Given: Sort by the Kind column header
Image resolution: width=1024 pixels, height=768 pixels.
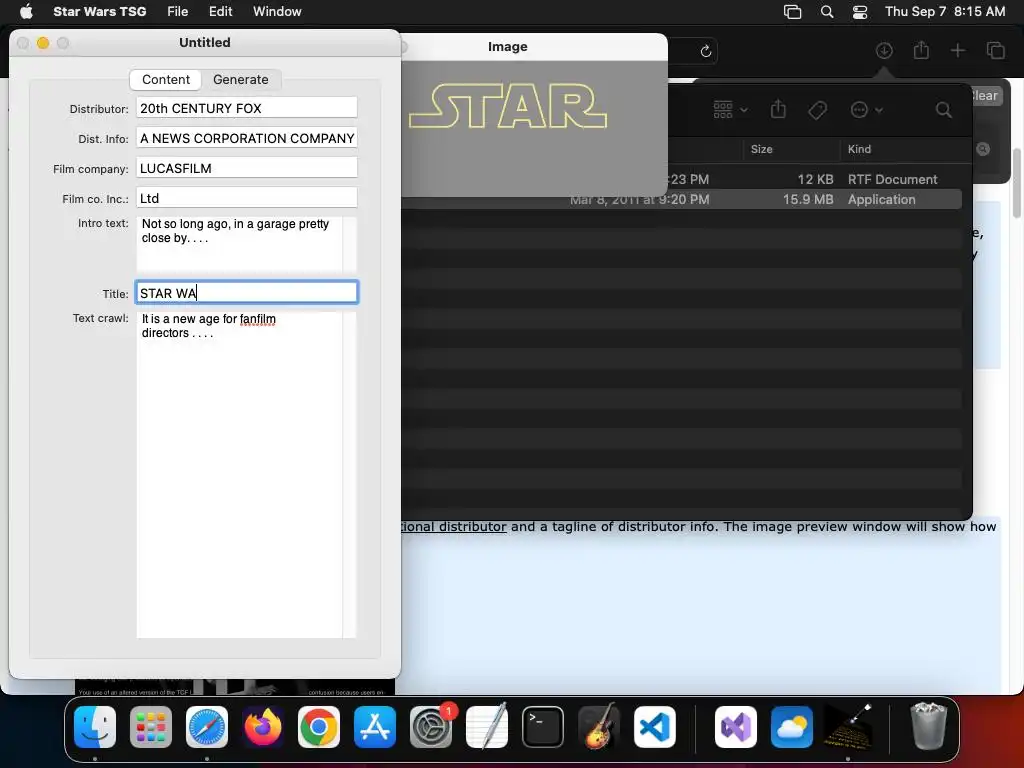Looking at the screenshot, I should (x=859, y=149).
